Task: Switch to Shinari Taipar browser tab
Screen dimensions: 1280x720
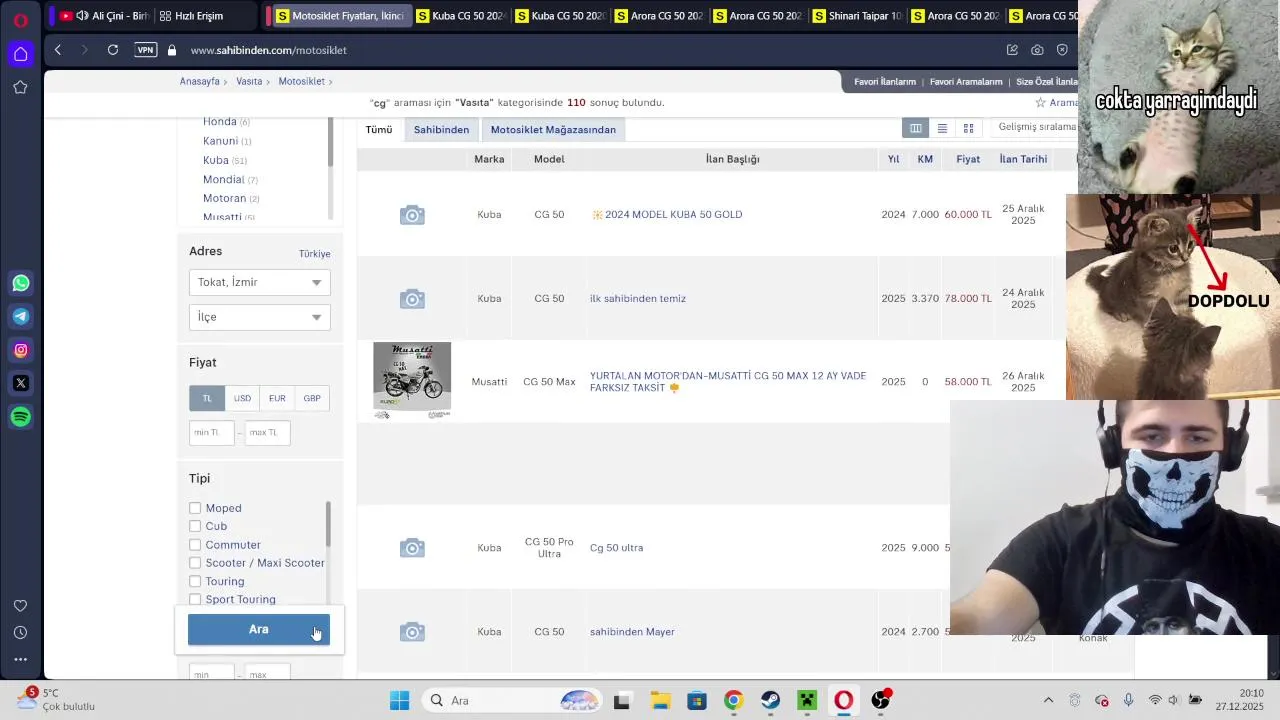Action: 856,16
